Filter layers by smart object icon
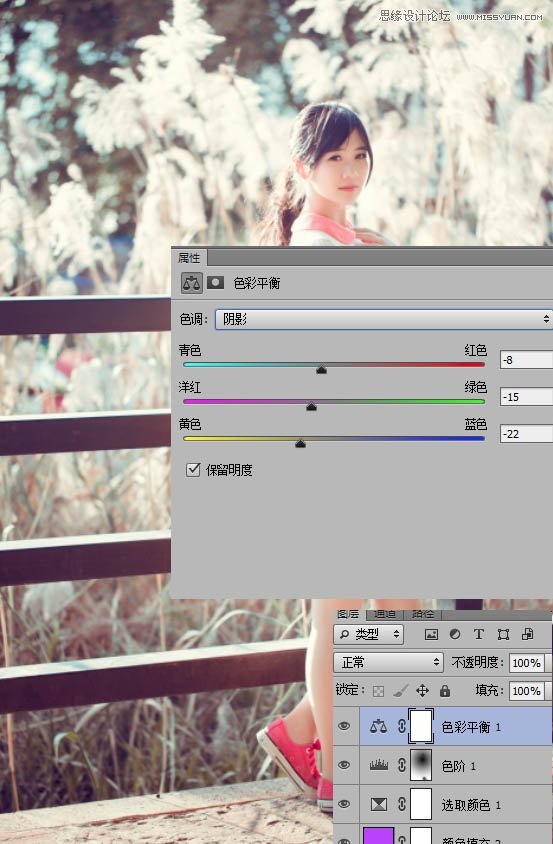 click(527, 634)
